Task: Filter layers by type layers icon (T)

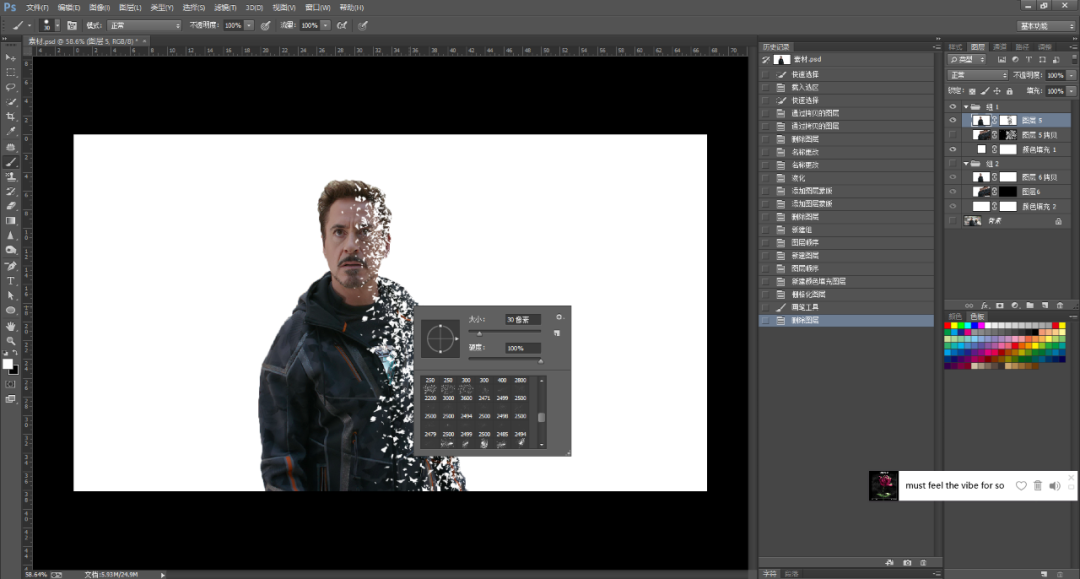Action: [x=1029, y=60]
